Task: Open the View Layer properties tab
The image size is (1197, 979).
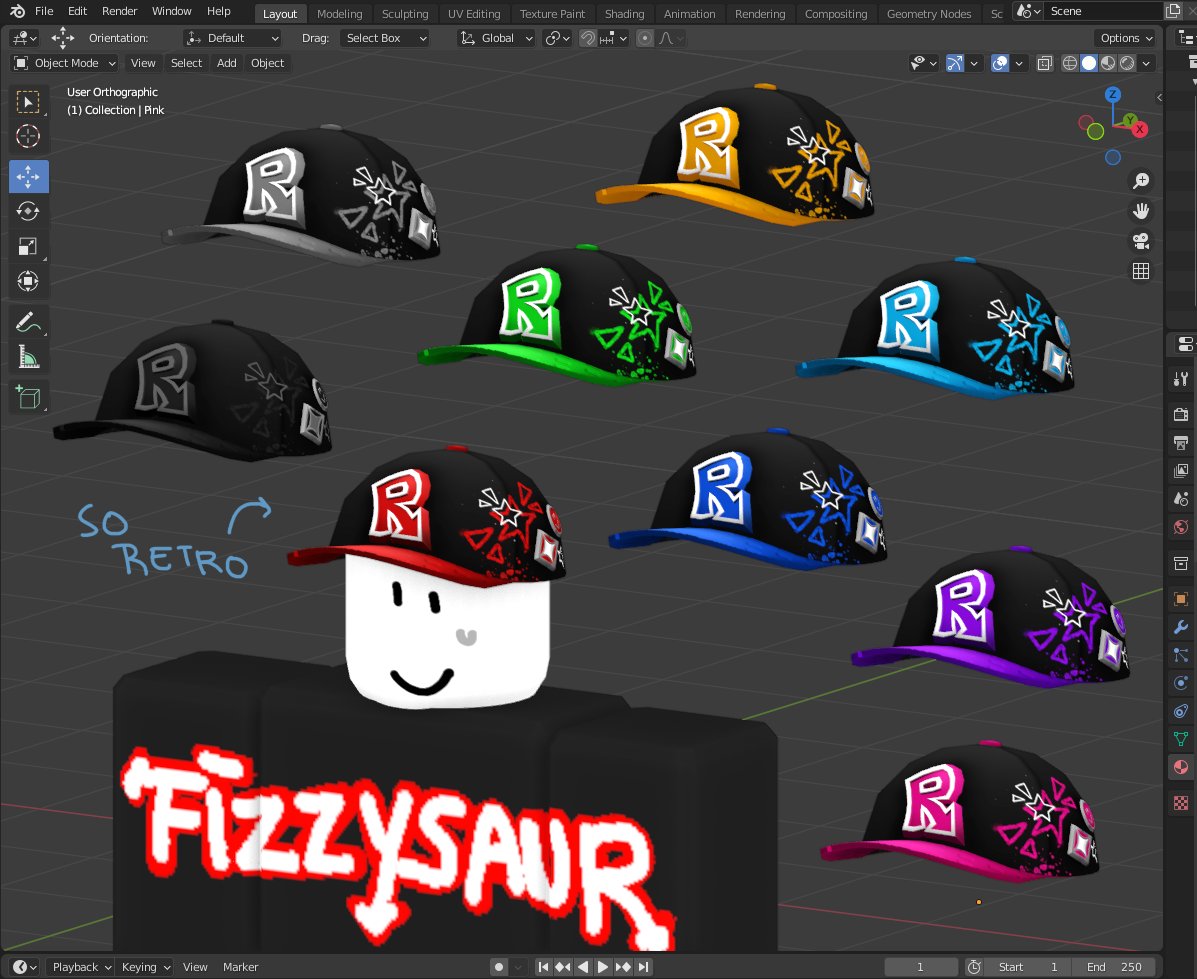Action: coord(1181,471)
